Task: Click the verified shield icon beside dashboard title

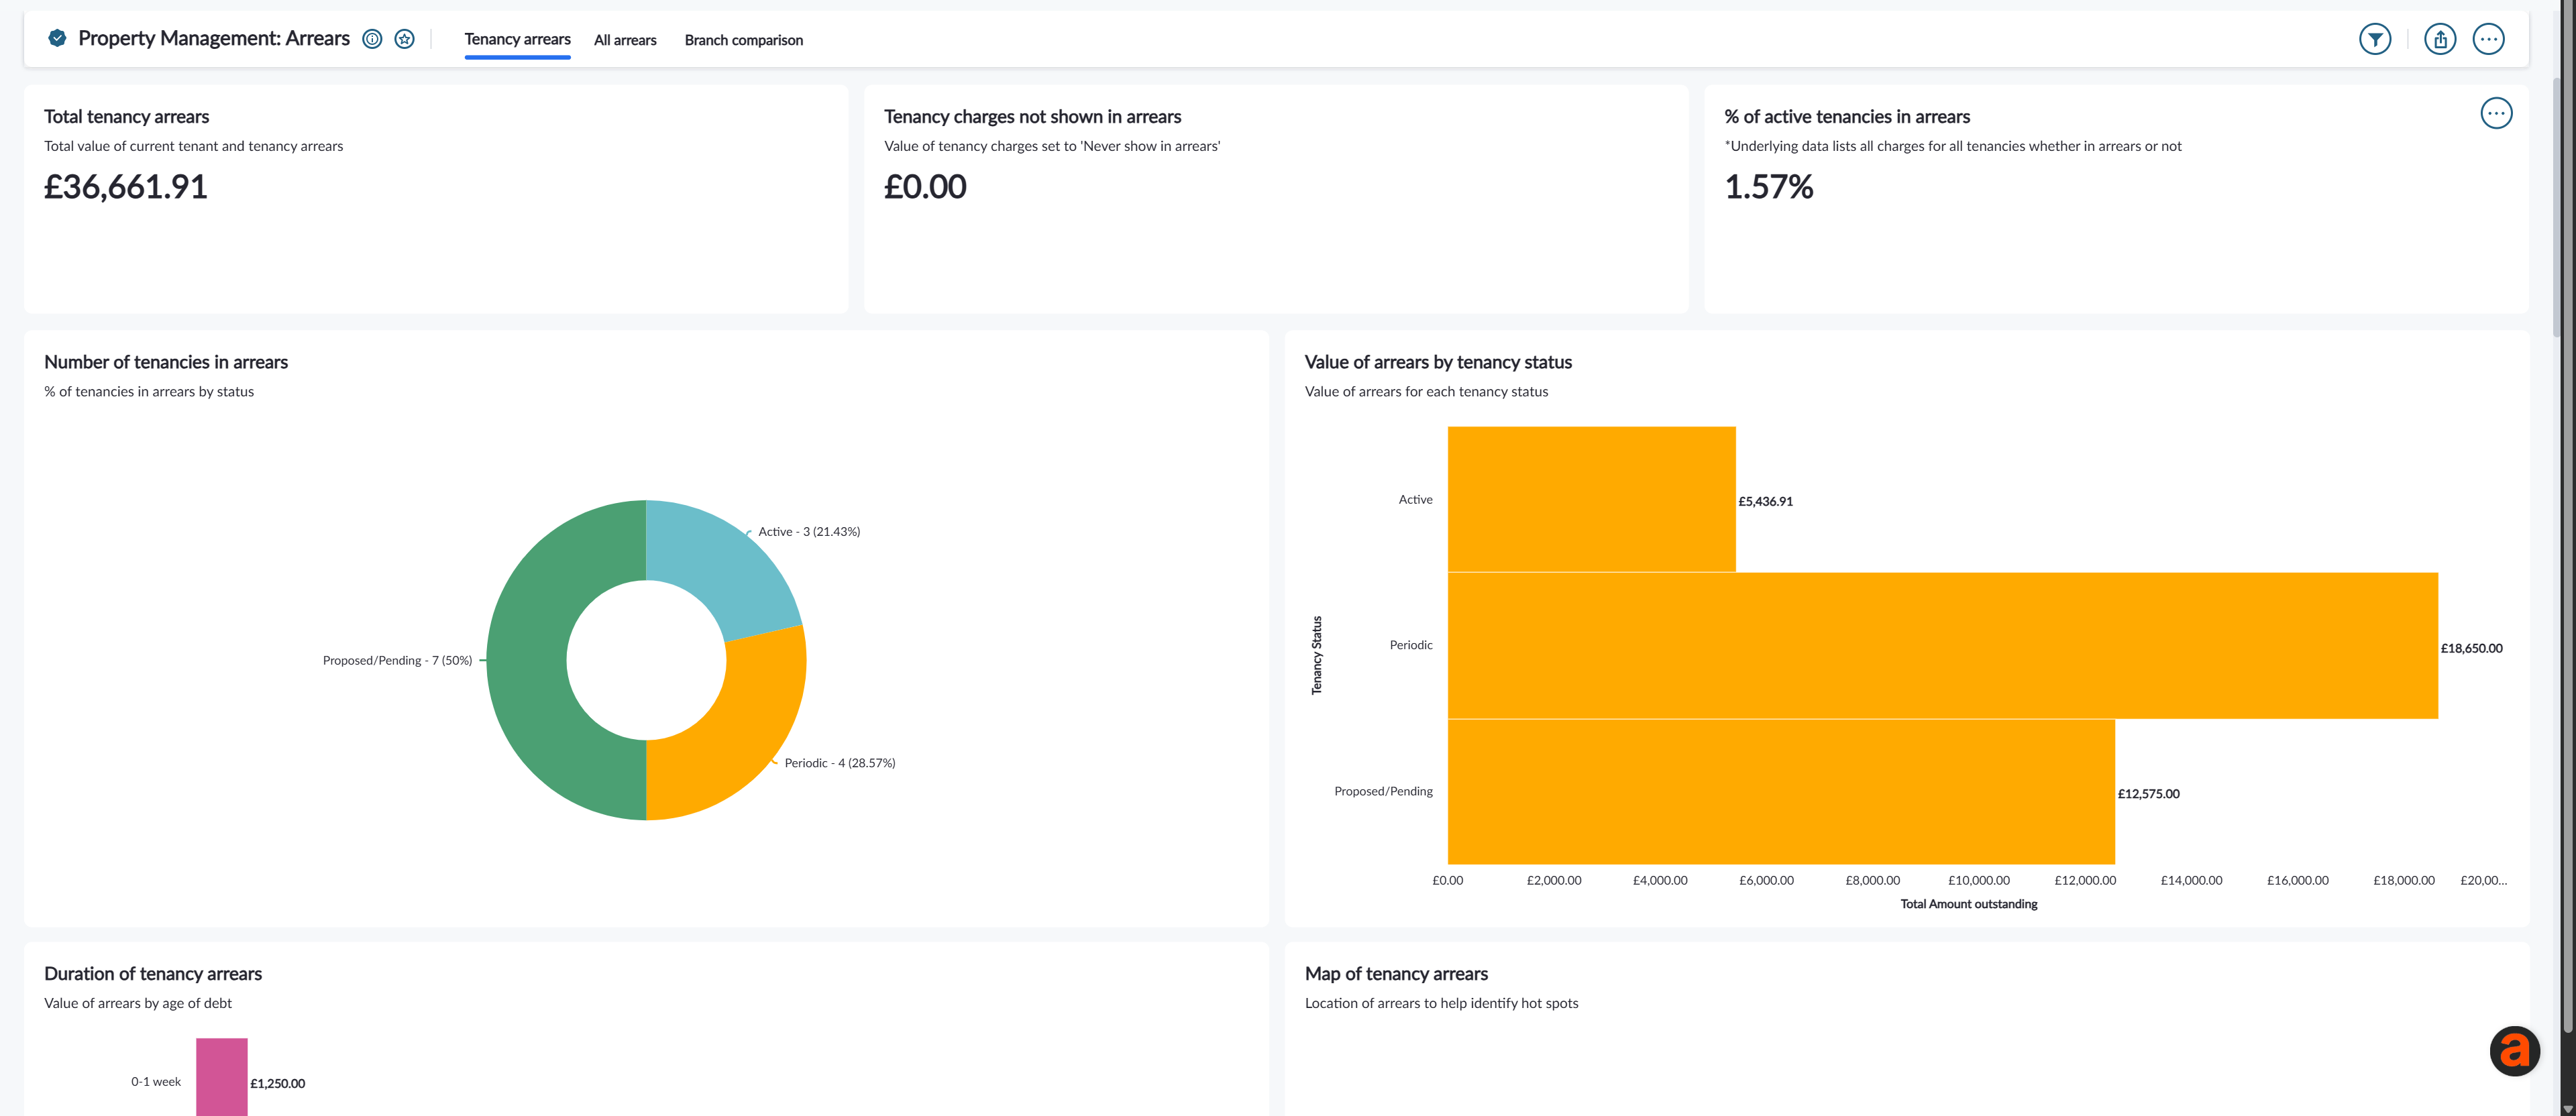Action: pyautogui.click(x=57, y=38)
